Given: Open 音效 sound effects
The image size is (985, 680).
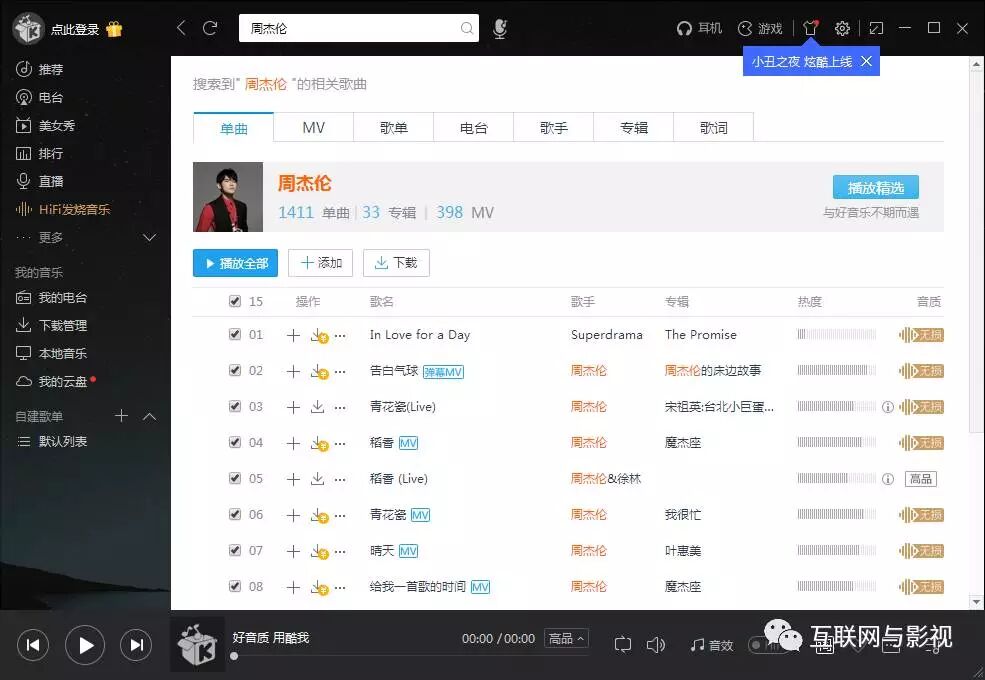Looking at the screenshot, I should pyautogui.click(x=712, y=645).
